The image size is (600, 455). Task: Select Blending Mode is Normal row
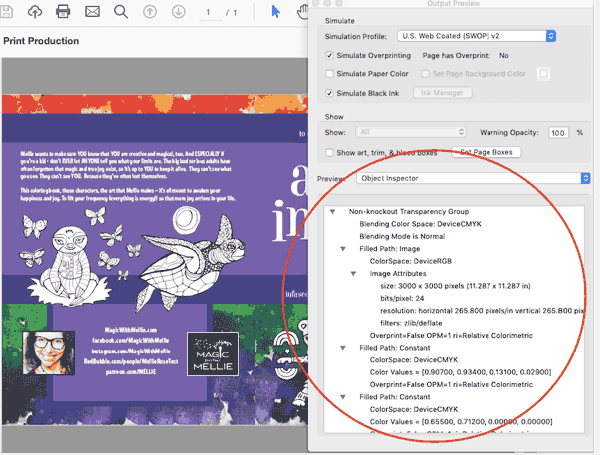point(402,236)
